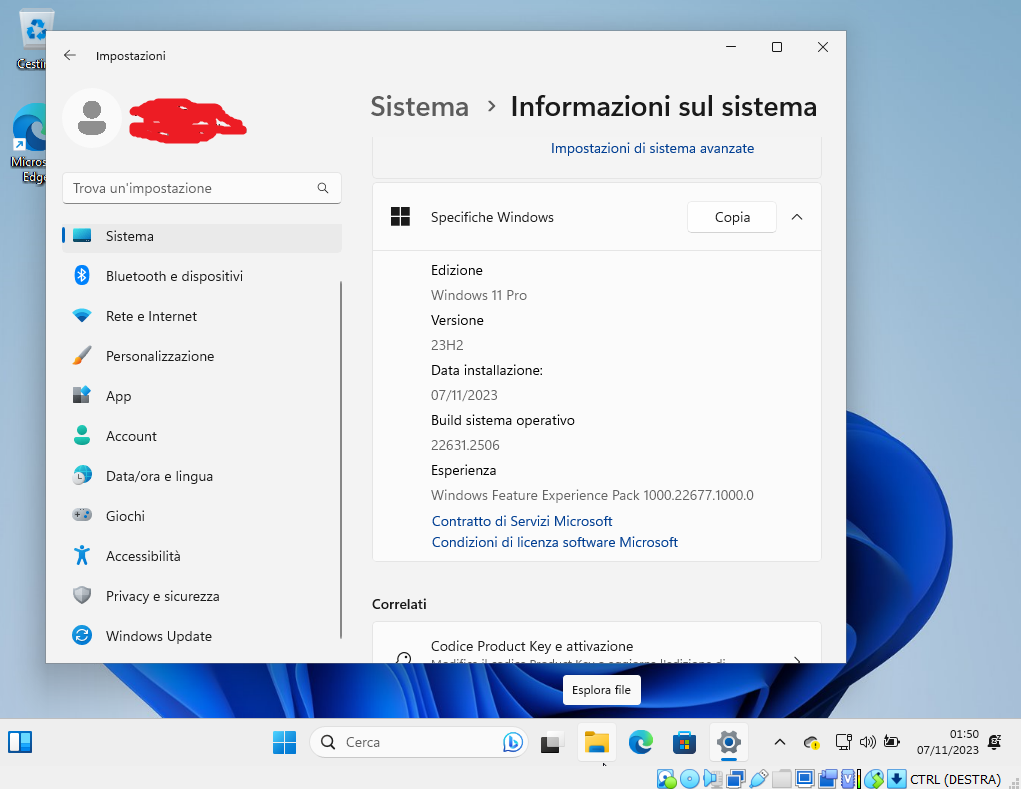The image size is (1021, 789).
Task: Launch Microsoft Edge from the taskbar
Action: click(641, 742)
